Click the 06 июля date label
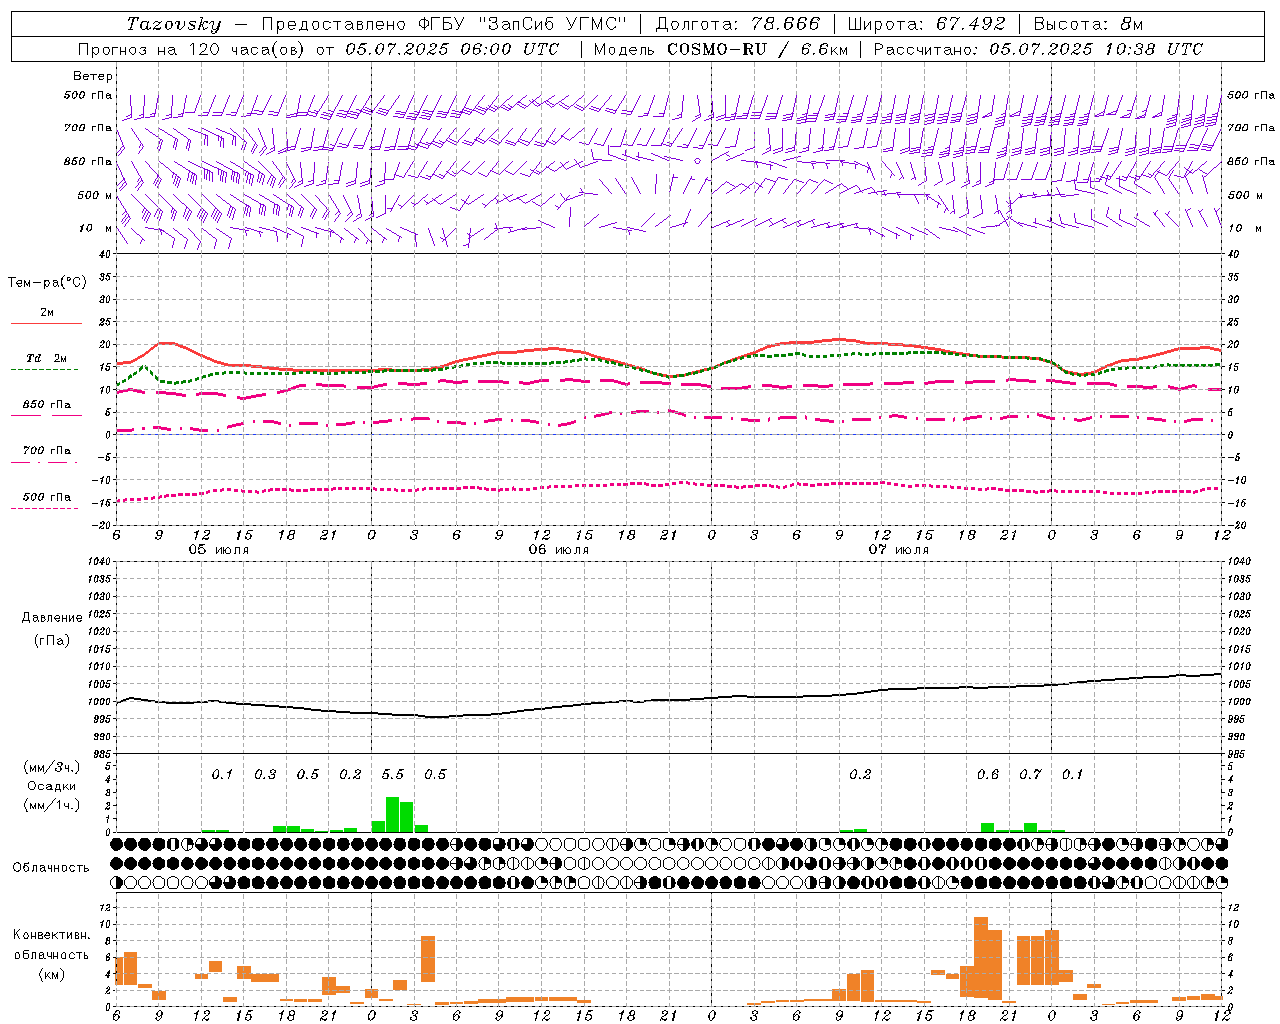The width and height of the screenshot is (1280, 1024). (x=559, y=550)
